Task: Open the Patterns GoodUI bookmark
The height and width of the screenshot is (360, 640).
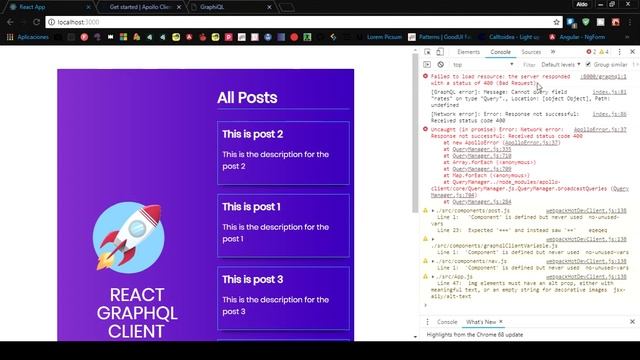Action: pos(439,37)
